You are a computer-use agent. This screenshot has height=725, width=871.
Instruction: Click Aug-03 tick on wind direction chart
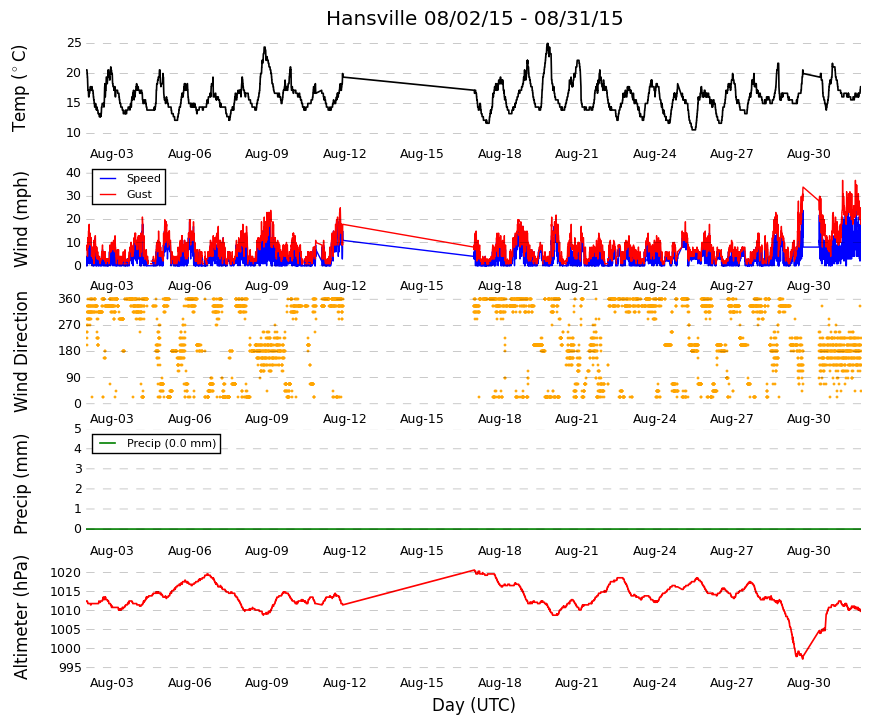pyautogui.click(x=112, y=419)
